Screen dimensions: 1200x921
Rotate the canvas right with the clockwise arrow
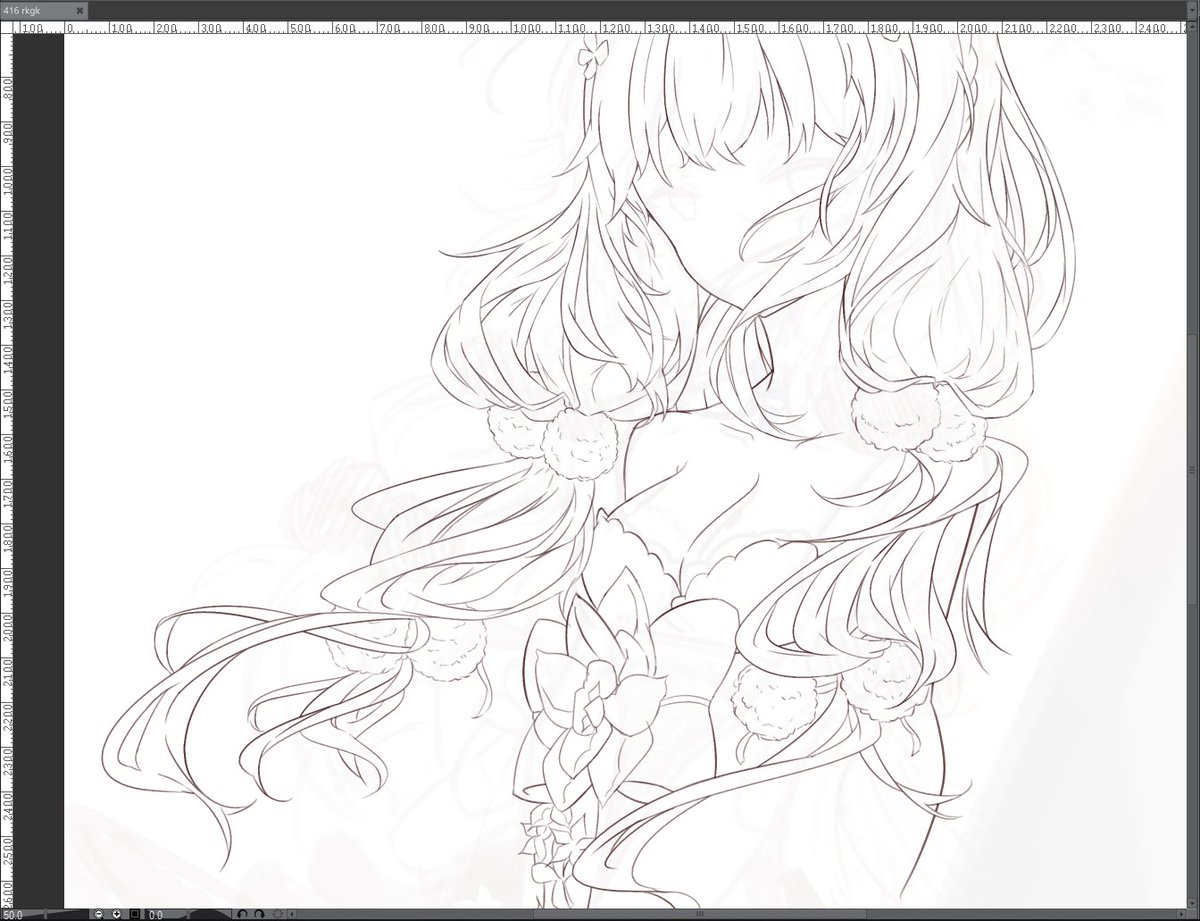tap(259, 914)
